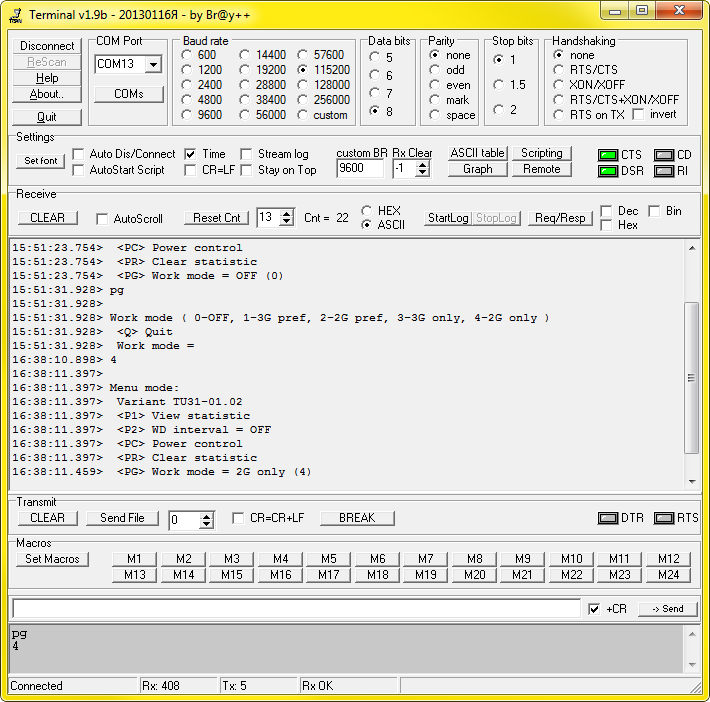Select the 9600 baud rate option
710x702 pixels.
pyautogui.click(x=187, y=115)
